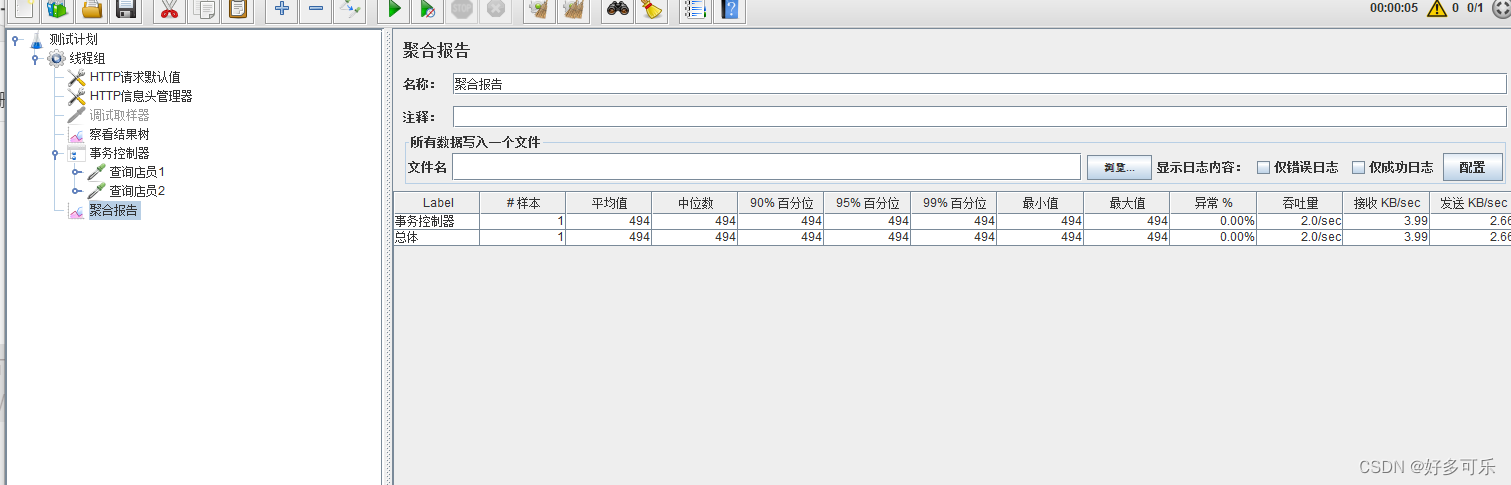
Task: Click the yellow warning triangle icon
Action: 1437,8
